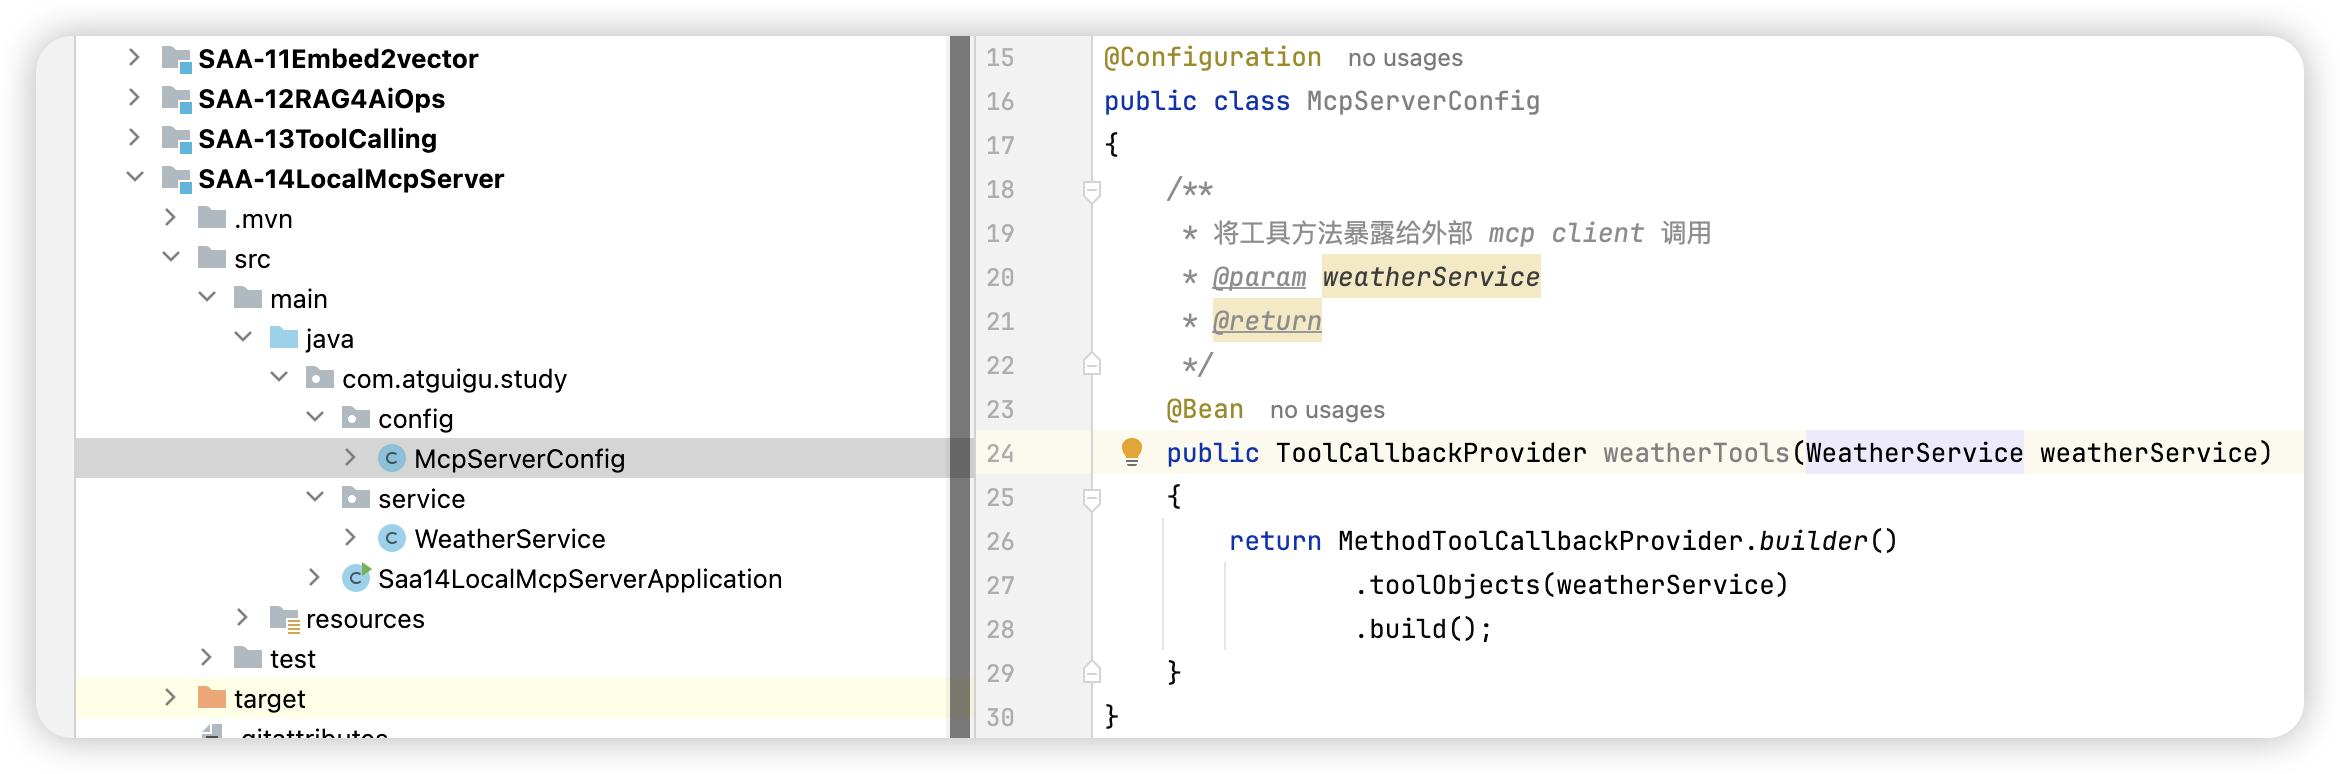2340x774 pixels.
Task: Click the WeatherService class icon
Action: point(391,539)
